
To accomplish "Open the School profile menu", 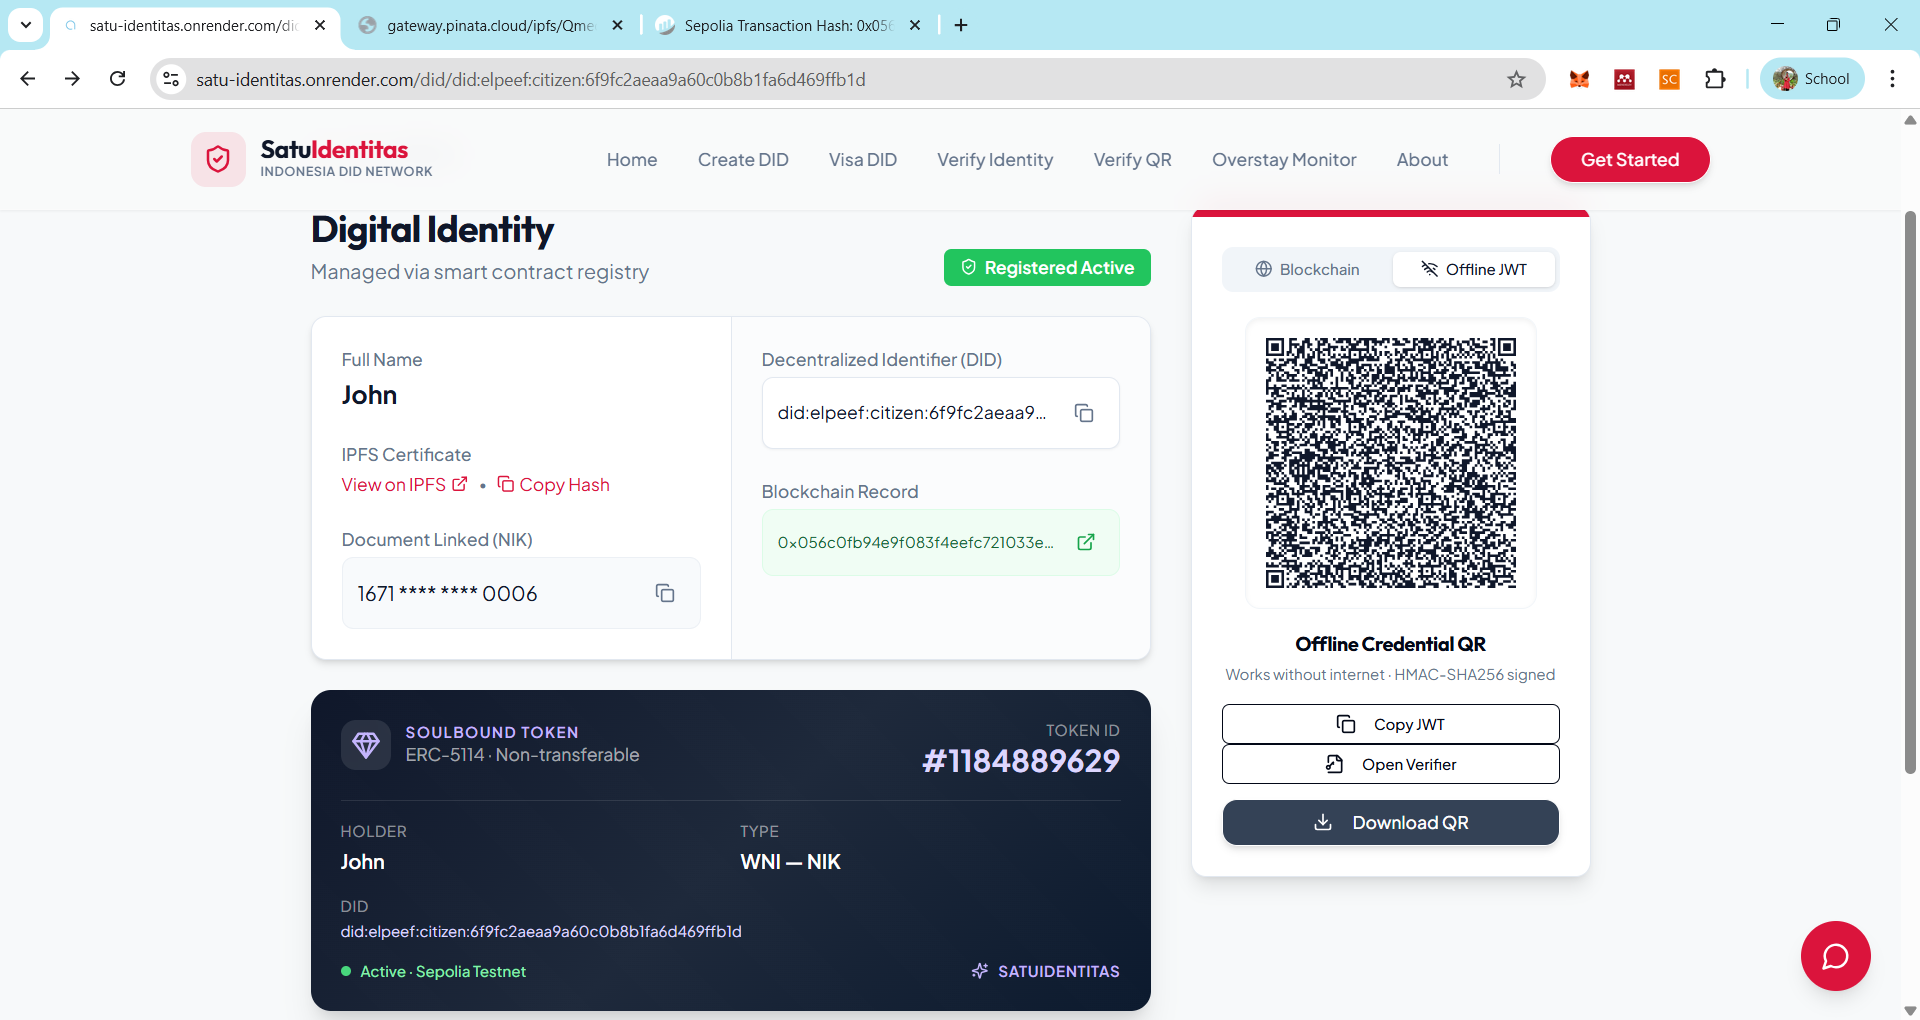I will tap(1812, 79).
